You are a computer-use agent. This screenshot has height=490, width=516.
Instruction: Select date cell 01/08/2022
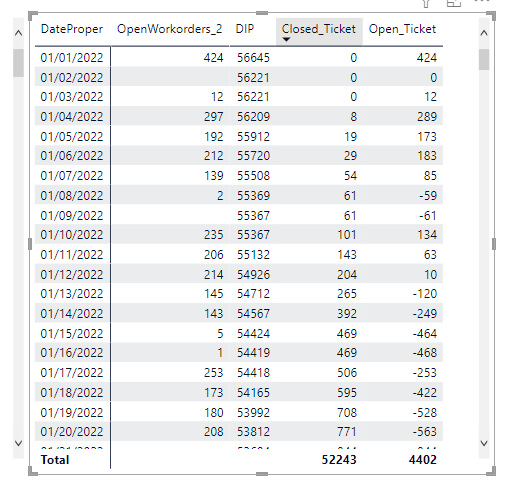[x=72, y=196]
